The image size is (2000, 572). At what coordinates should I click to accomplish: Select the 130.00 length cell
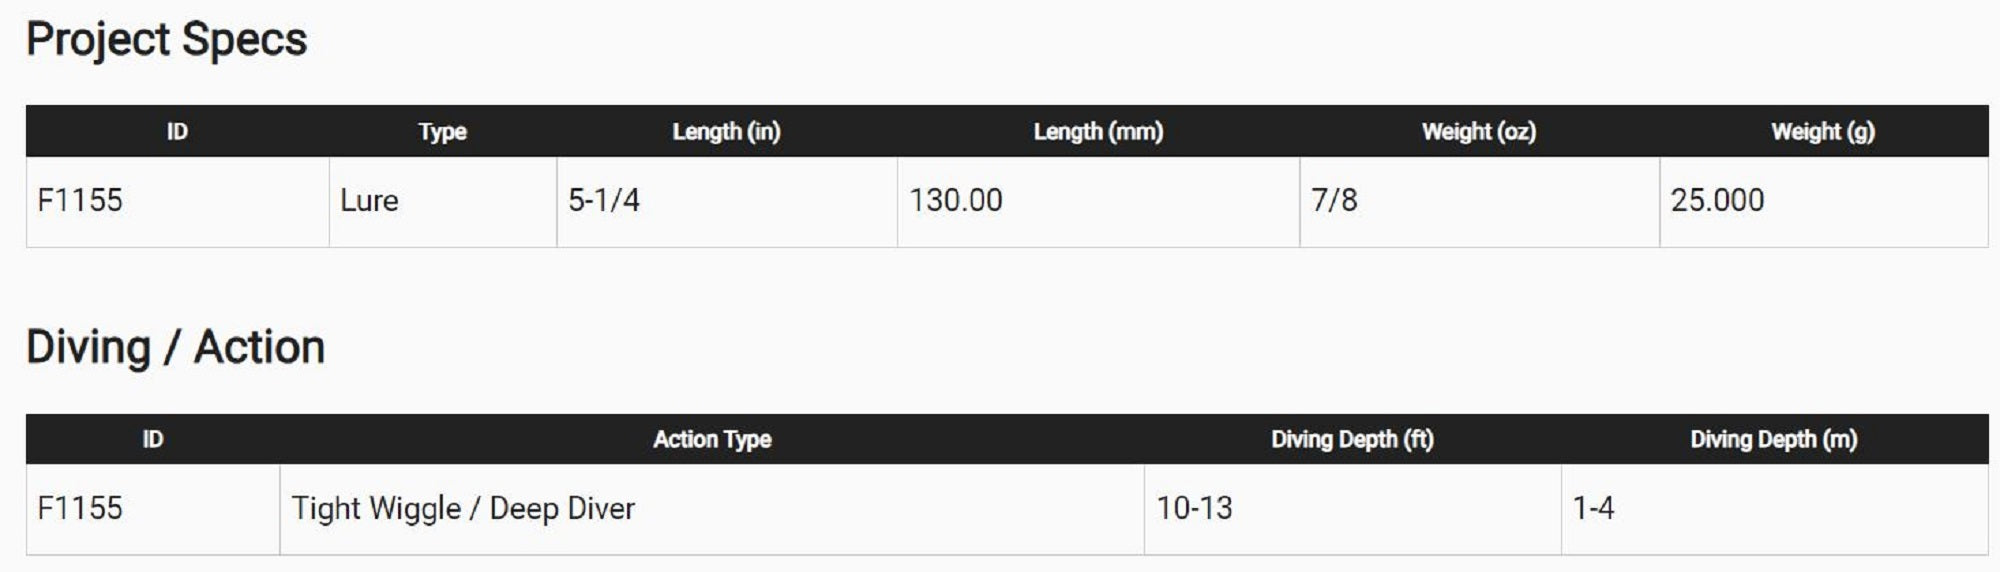click(955, 200)
